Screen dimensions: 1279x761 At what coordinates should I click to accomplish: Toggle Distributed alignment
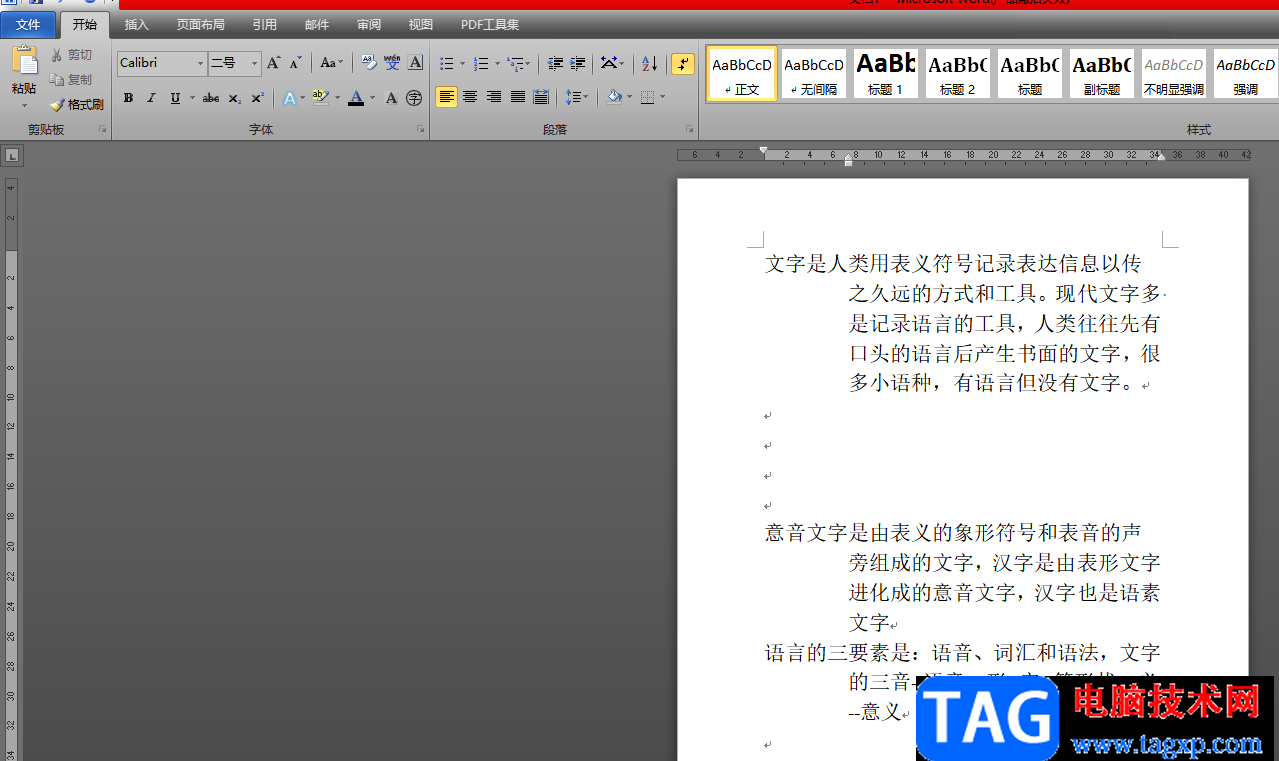coord(541,98)
